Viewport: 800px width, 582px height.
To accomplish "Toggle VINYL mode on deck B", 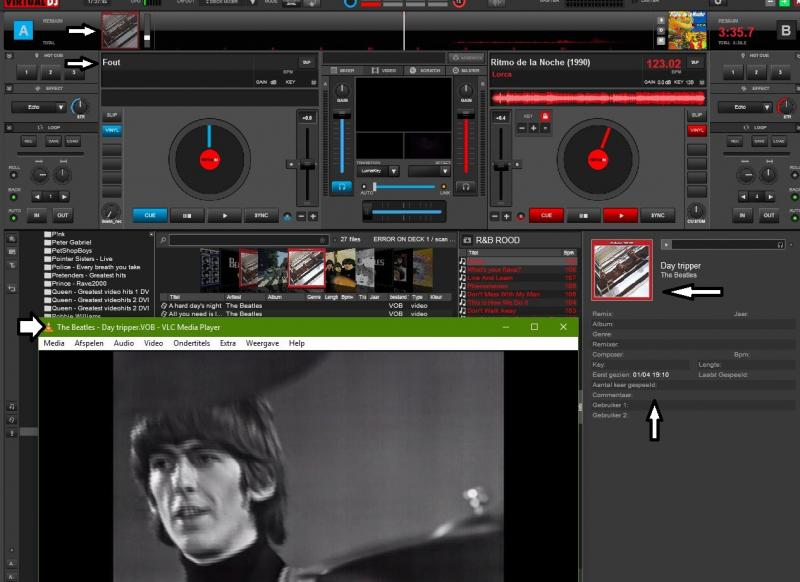I will [x=696, y=130].
